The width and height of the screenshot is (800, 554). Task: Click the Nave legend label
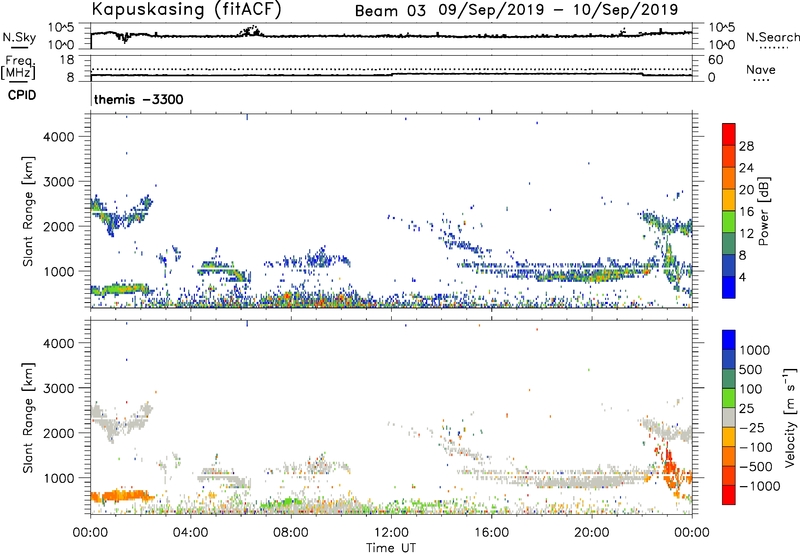(761, 69)
